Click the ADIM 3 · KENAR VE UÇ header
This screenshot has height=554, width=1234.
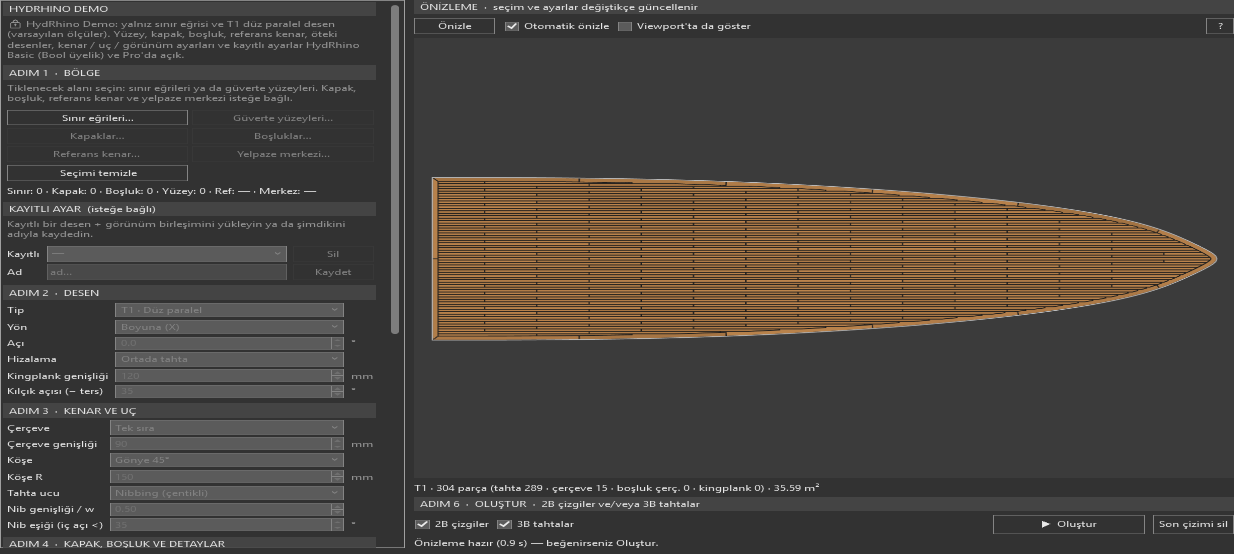[x=190, y=411]
